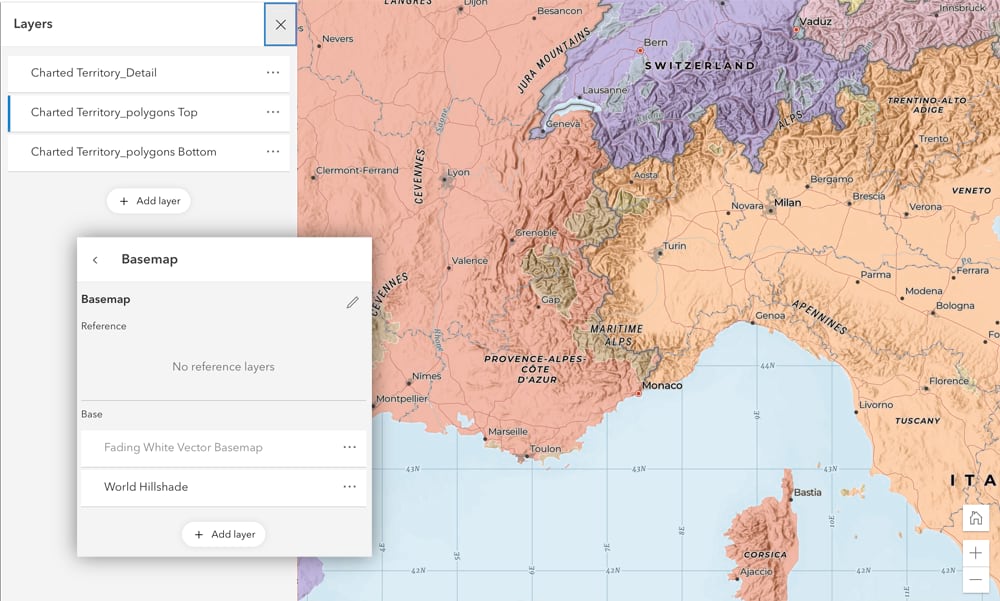Add a layer in Basemap panel
Viewport: 1000px width, 601px height.
click(224, 535)
